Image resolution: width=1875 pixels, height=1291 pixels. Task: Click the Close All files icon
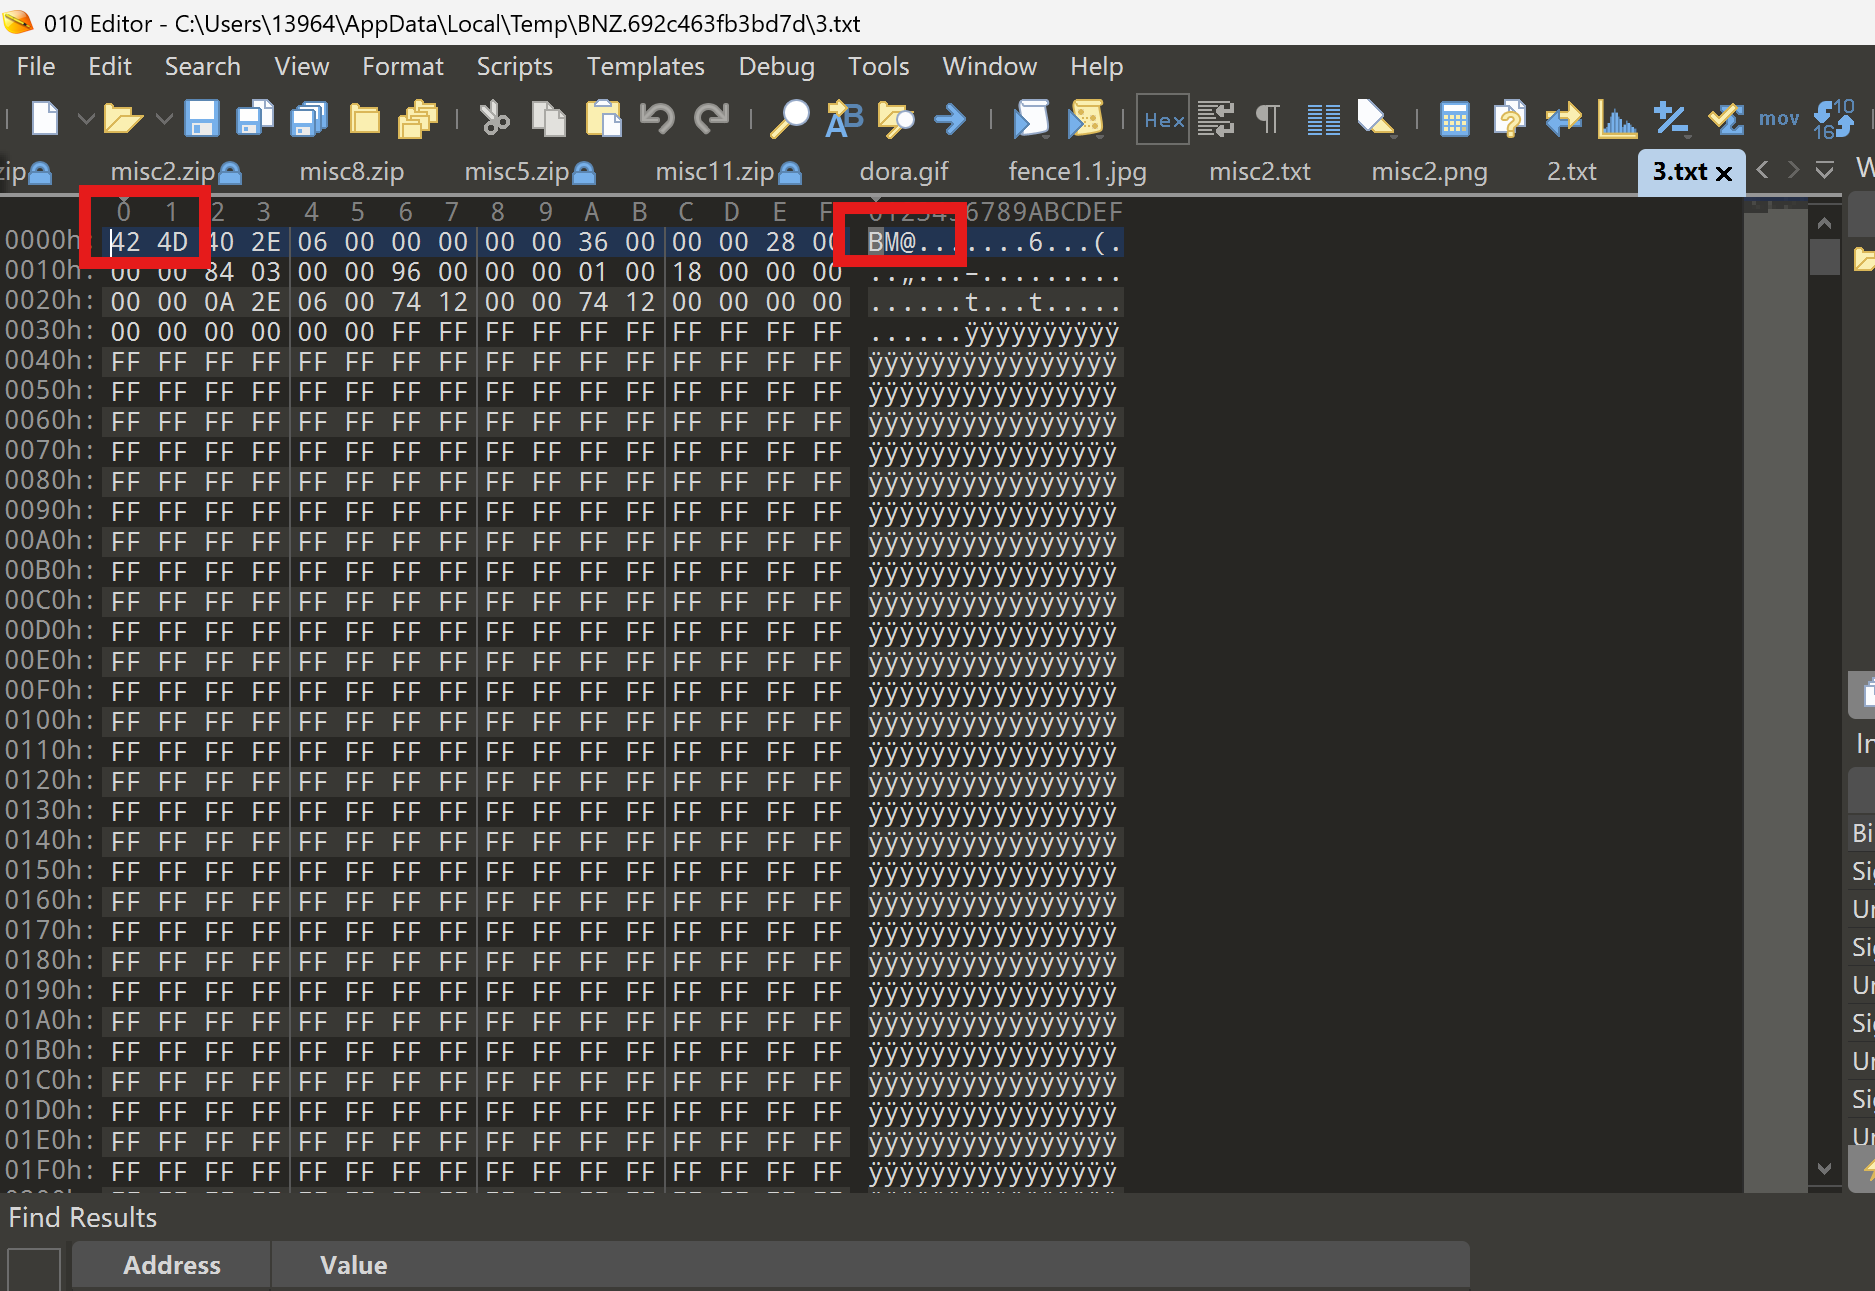click(418, 119)
